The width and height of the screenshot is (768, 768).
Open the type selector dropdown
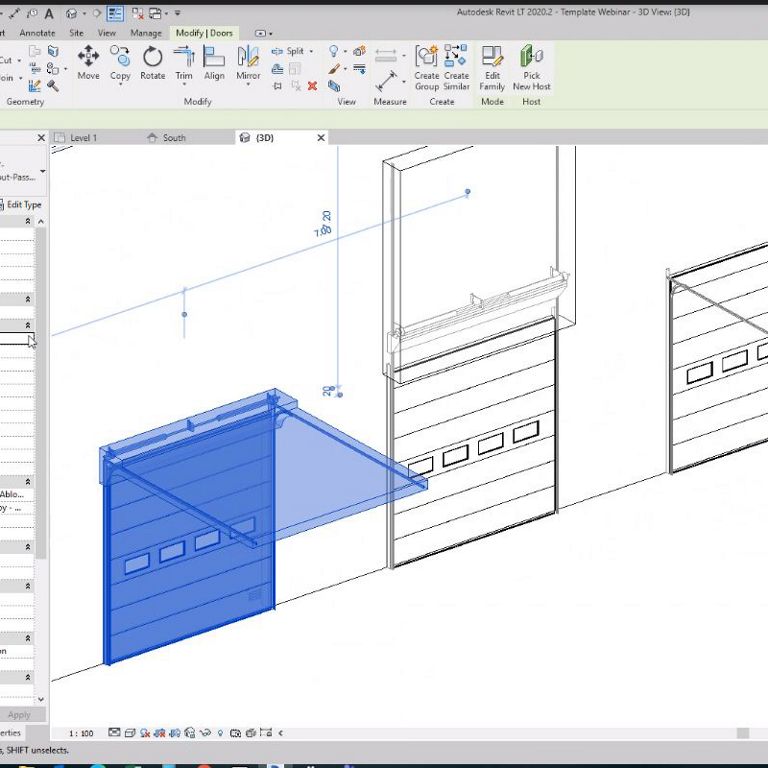click(x=42, y=172)
